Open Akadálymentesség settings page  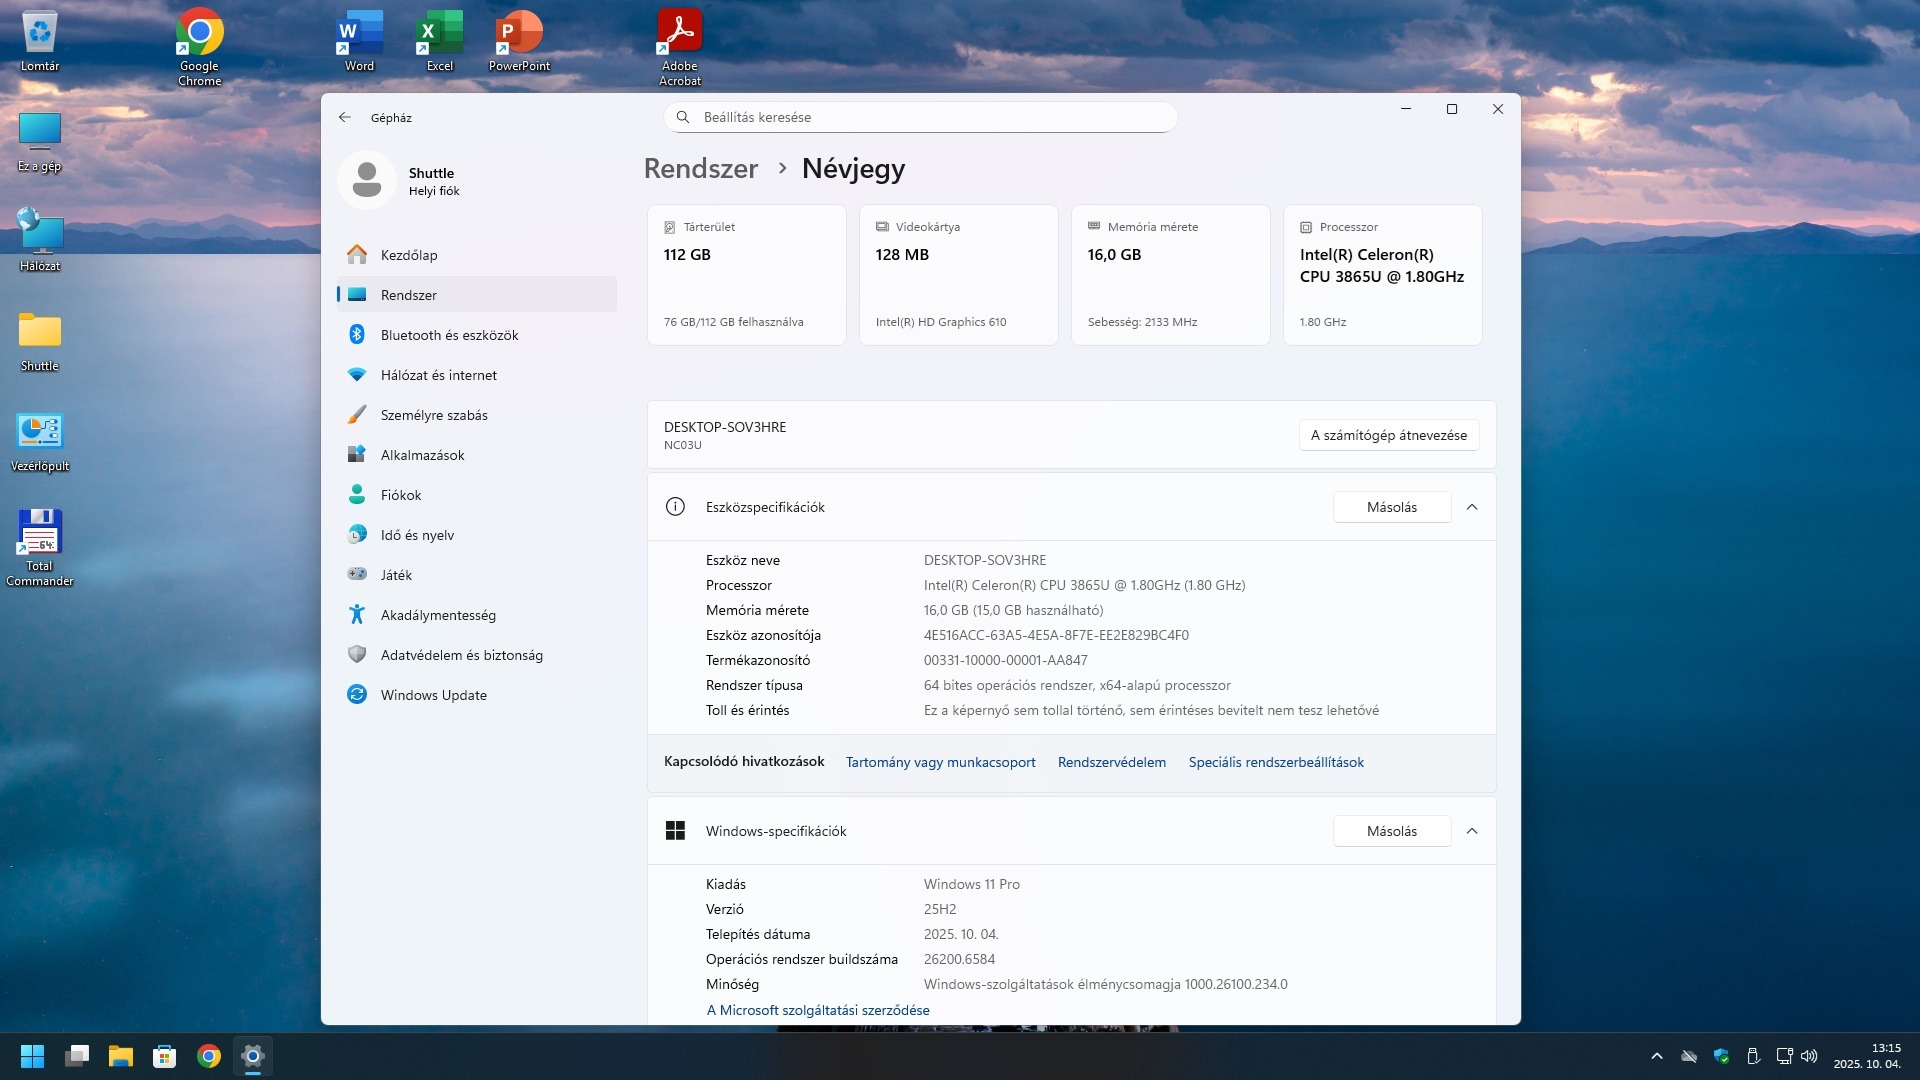click(x=437, y=615)
